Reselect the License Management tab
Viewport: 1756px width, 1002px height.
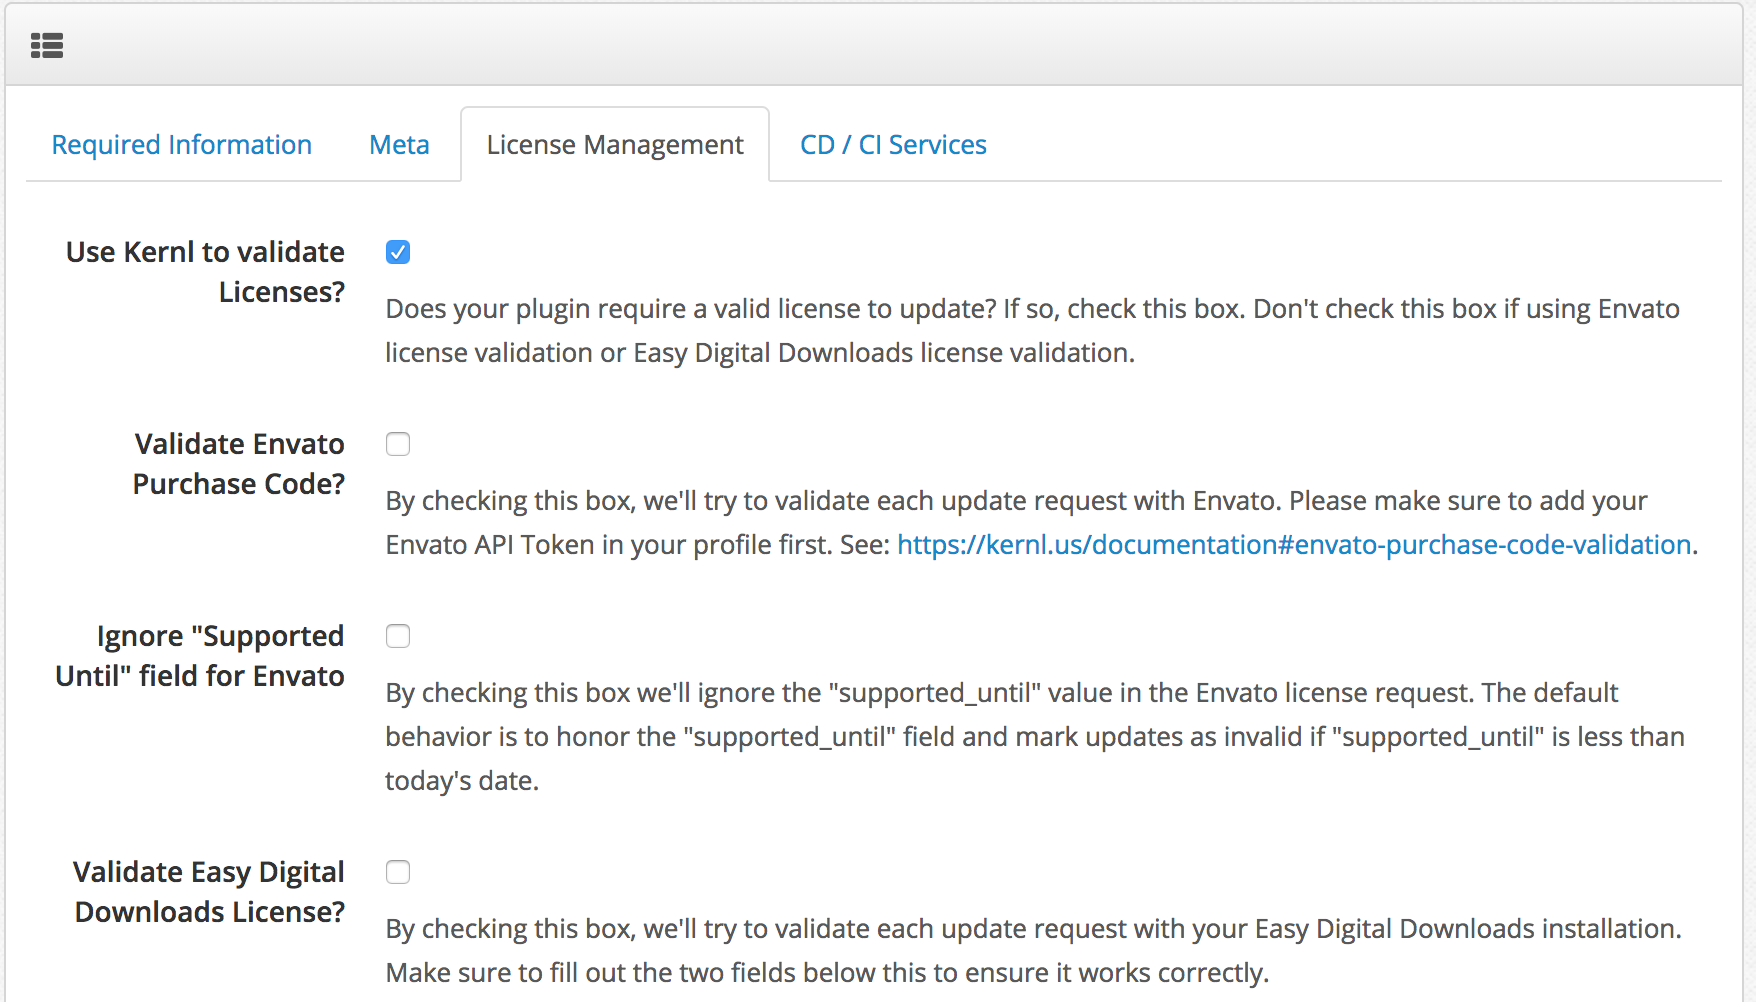tap(614, 144)
